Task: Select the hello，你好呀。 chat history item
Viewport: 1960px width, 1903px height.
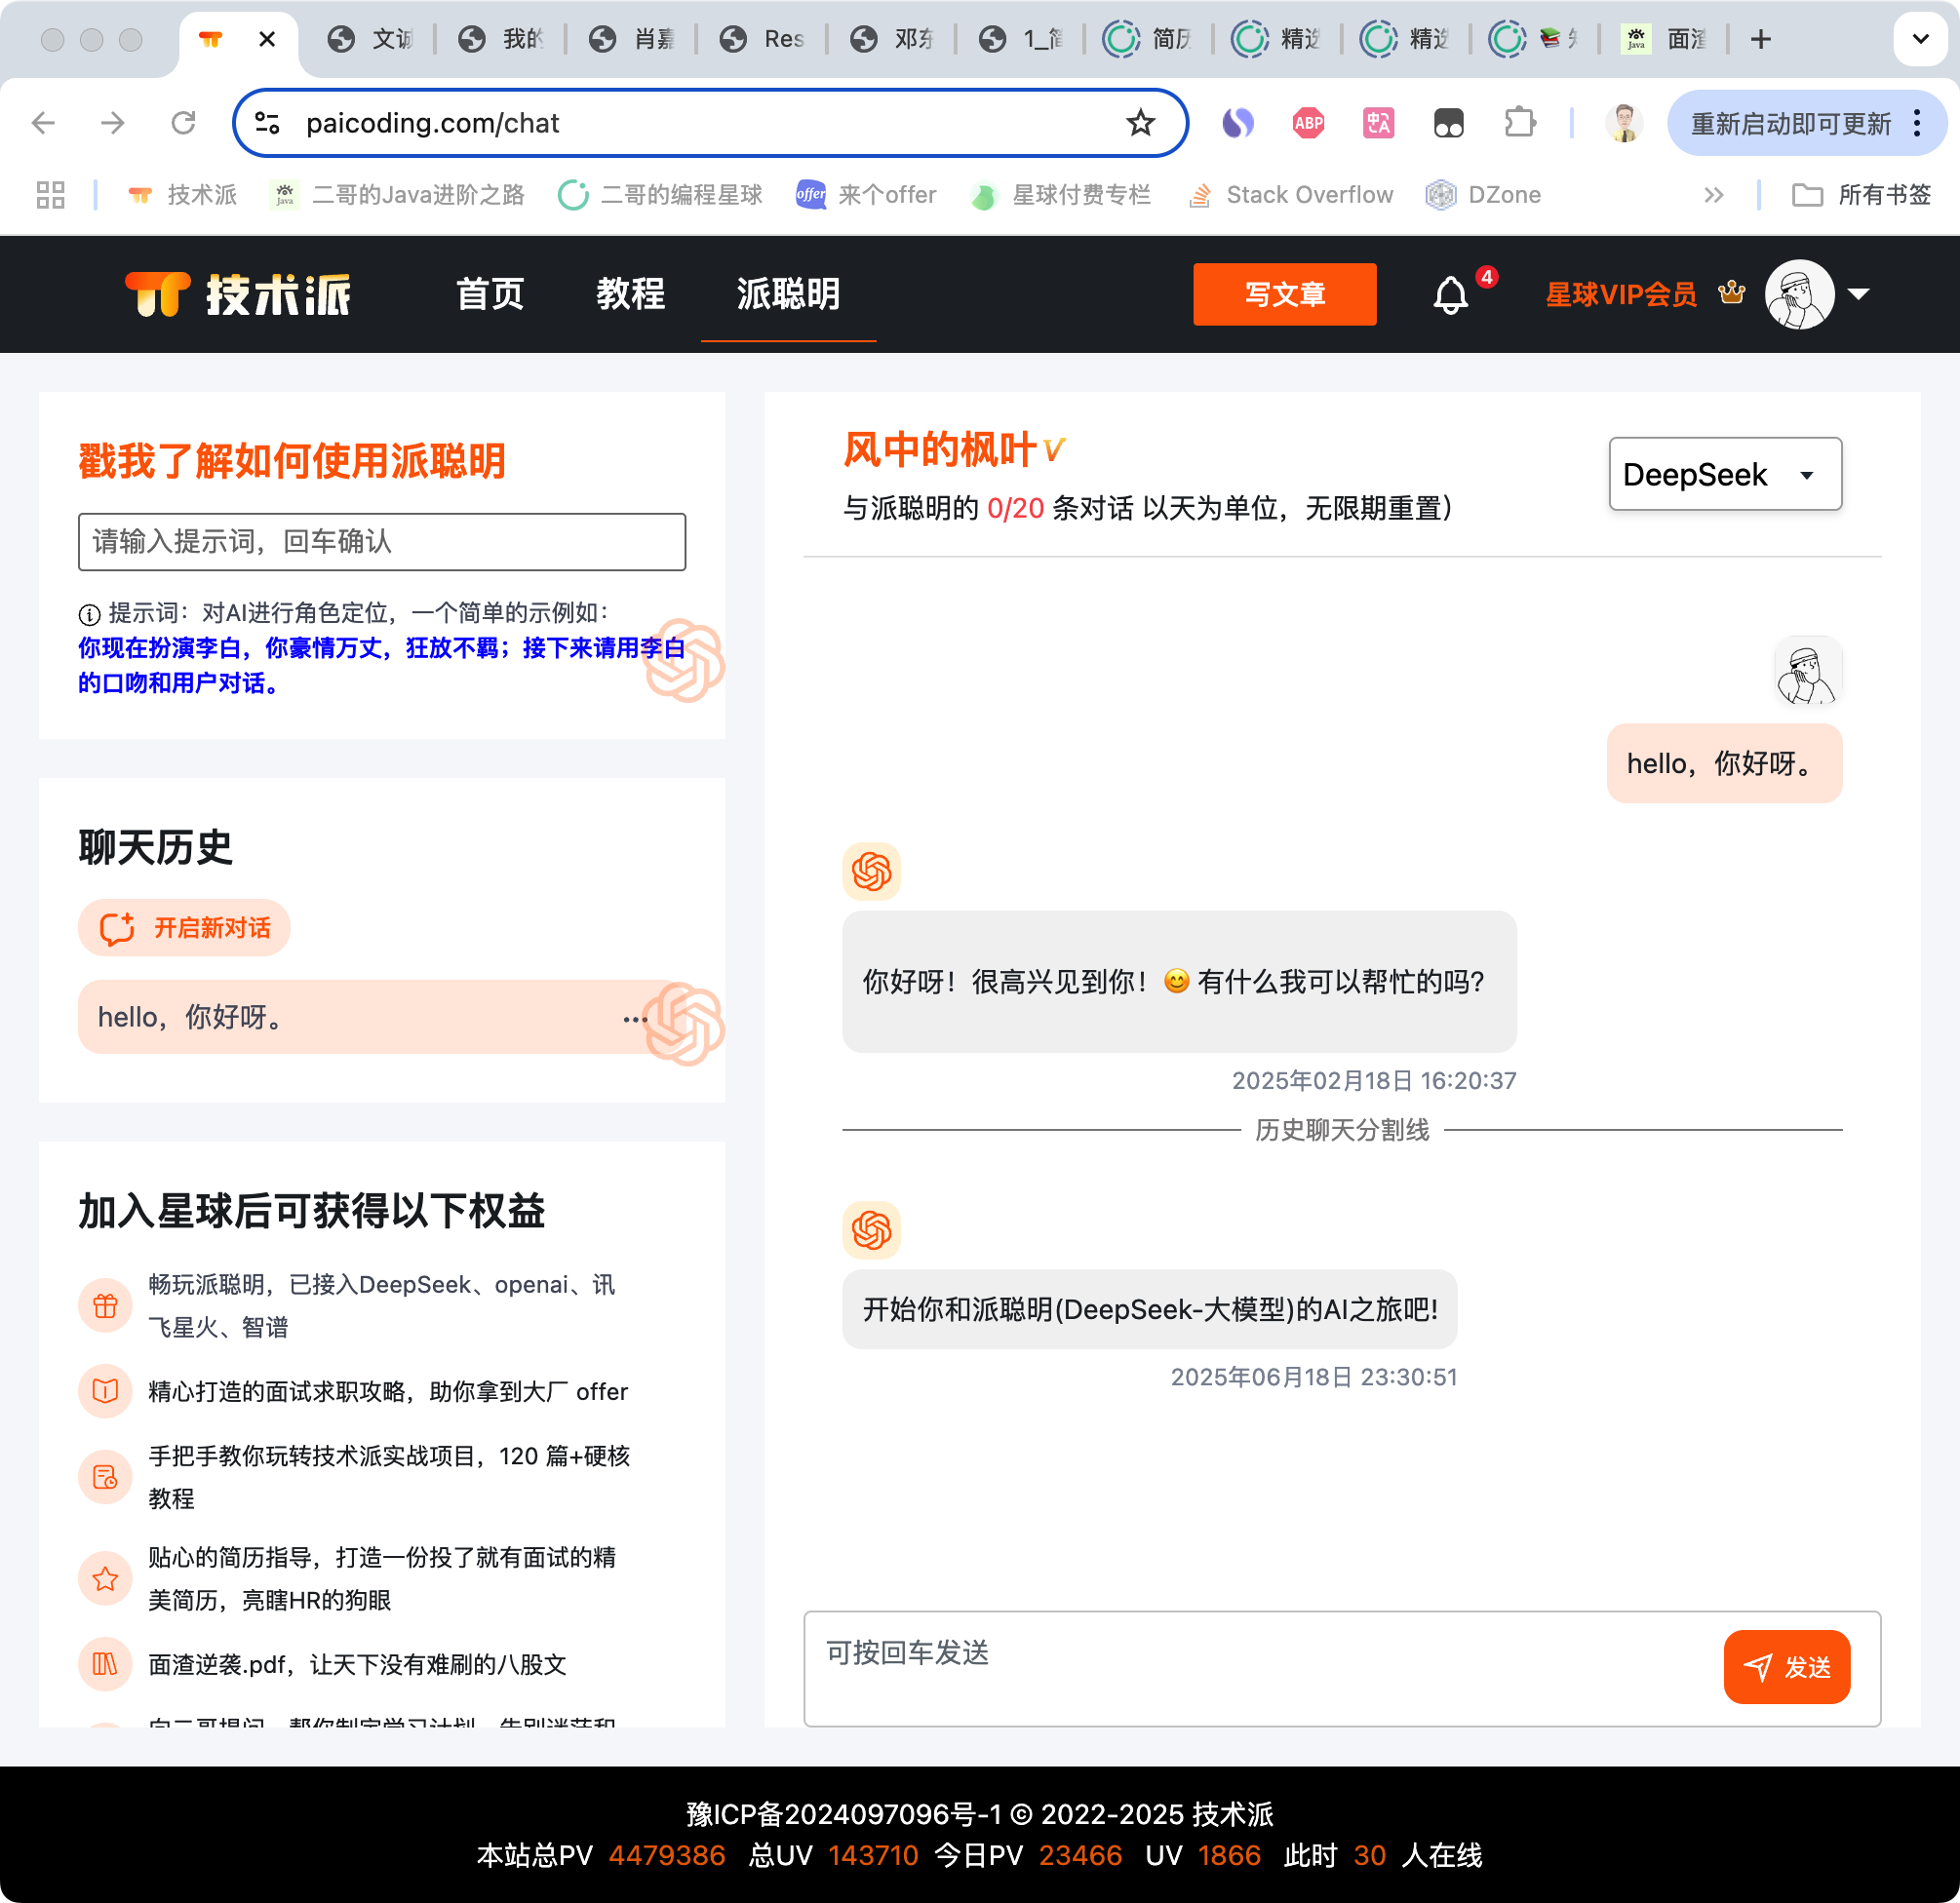Action: tap(380, 1017)
